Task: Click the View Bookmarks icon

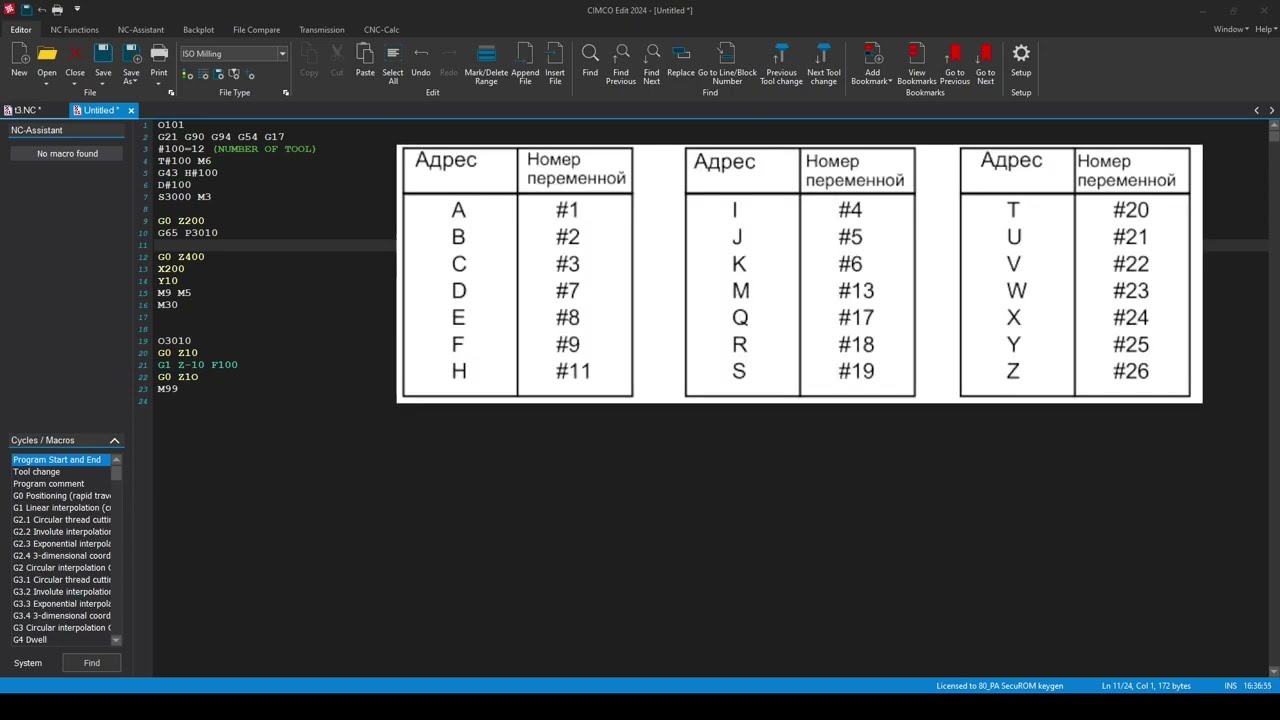Action: click(916, 54)
